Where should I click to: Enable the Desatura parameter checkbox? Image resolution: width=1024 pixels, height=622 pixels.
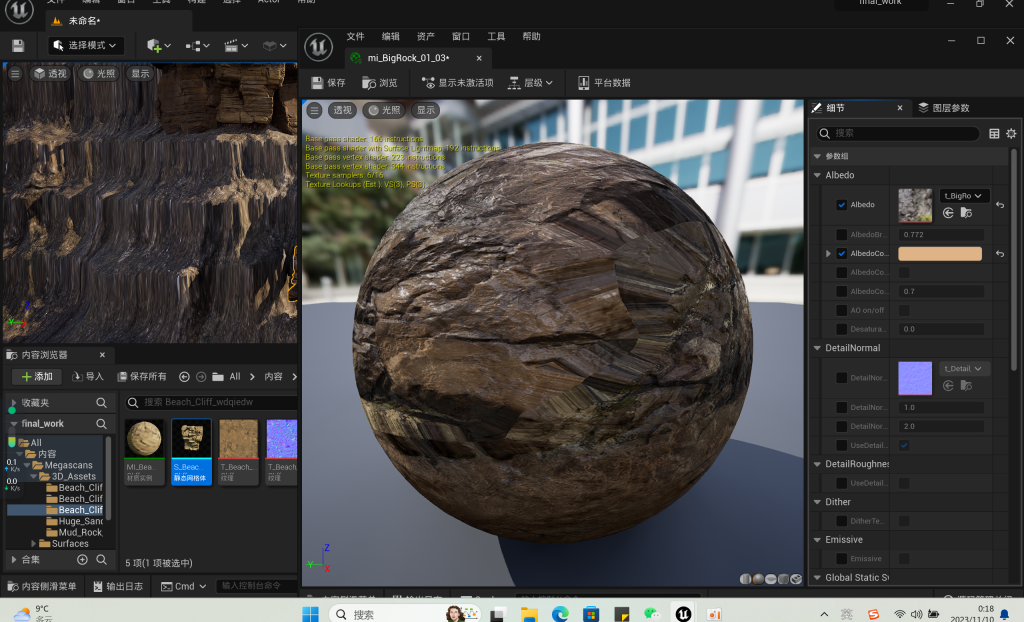[x=841, y=329]
